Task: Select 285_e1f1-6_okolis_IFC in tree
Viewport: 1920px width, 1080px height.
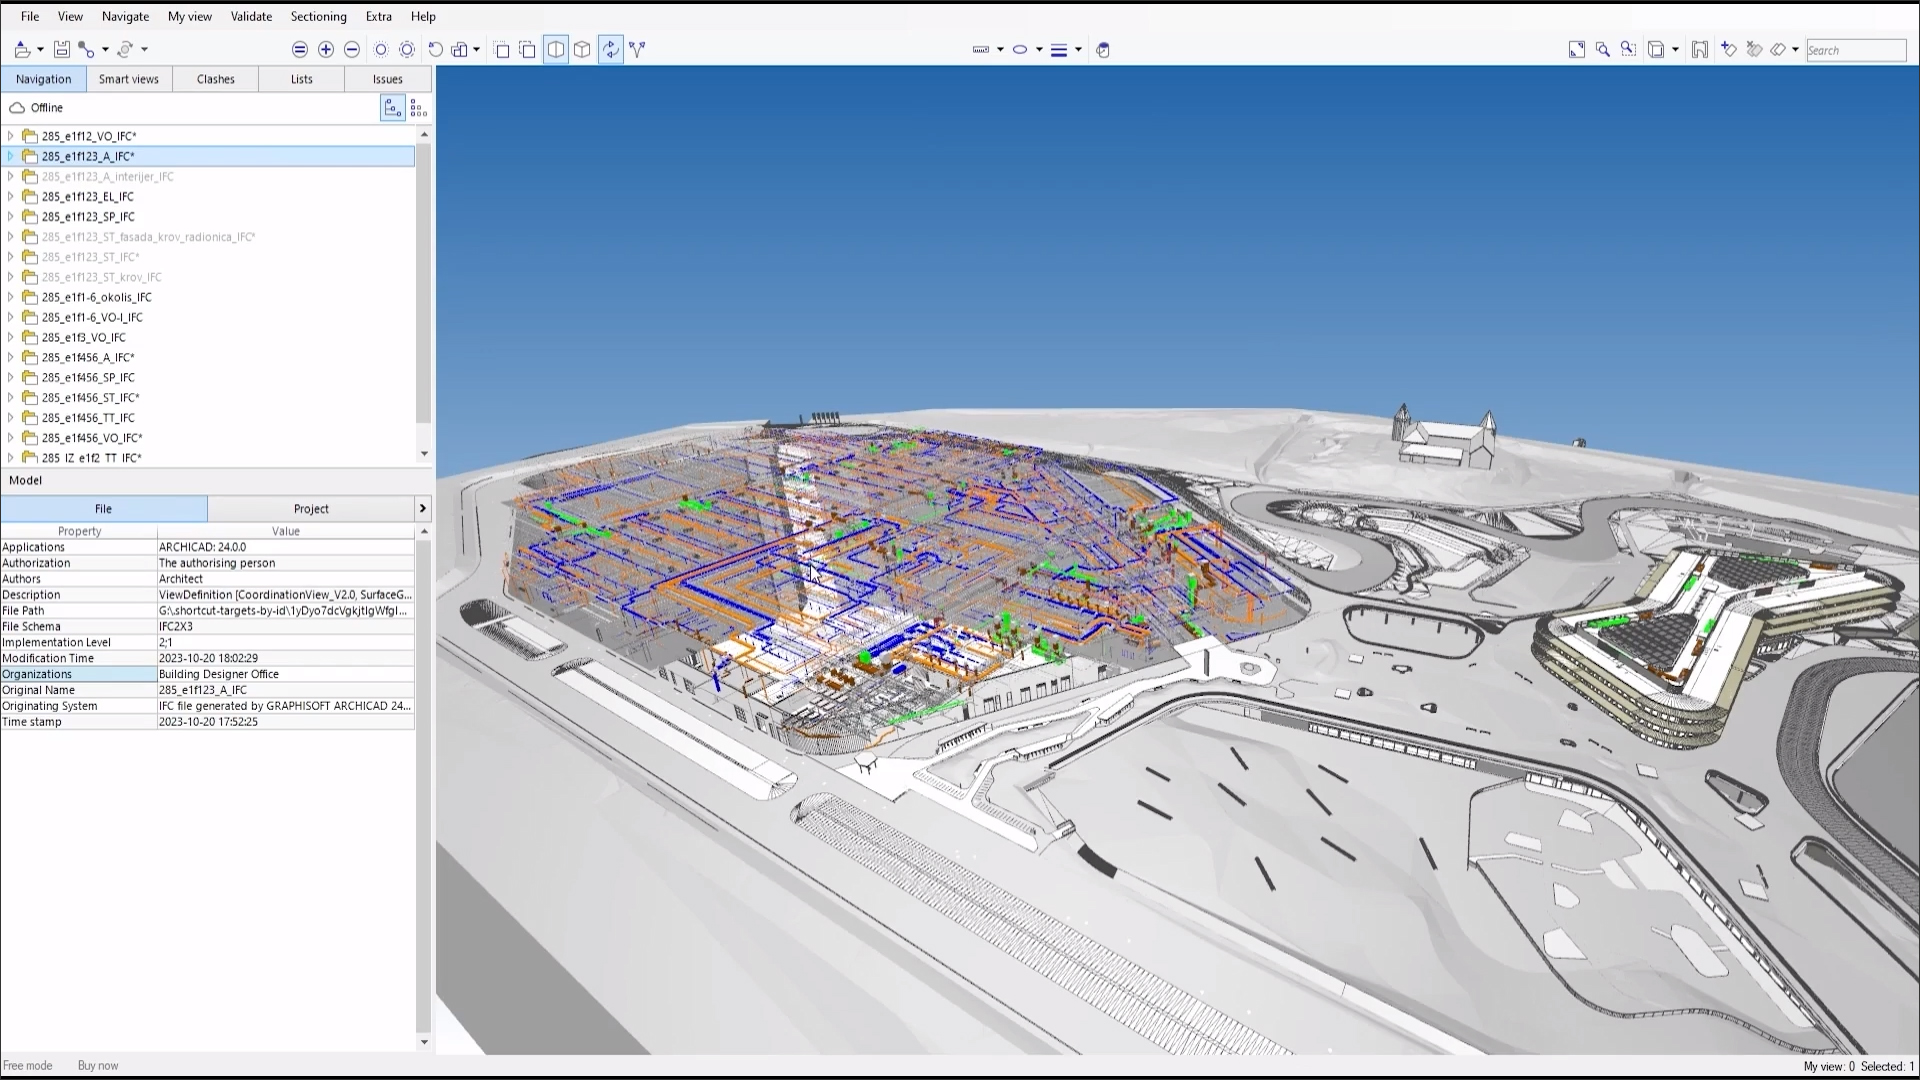Action: (97, 297)
